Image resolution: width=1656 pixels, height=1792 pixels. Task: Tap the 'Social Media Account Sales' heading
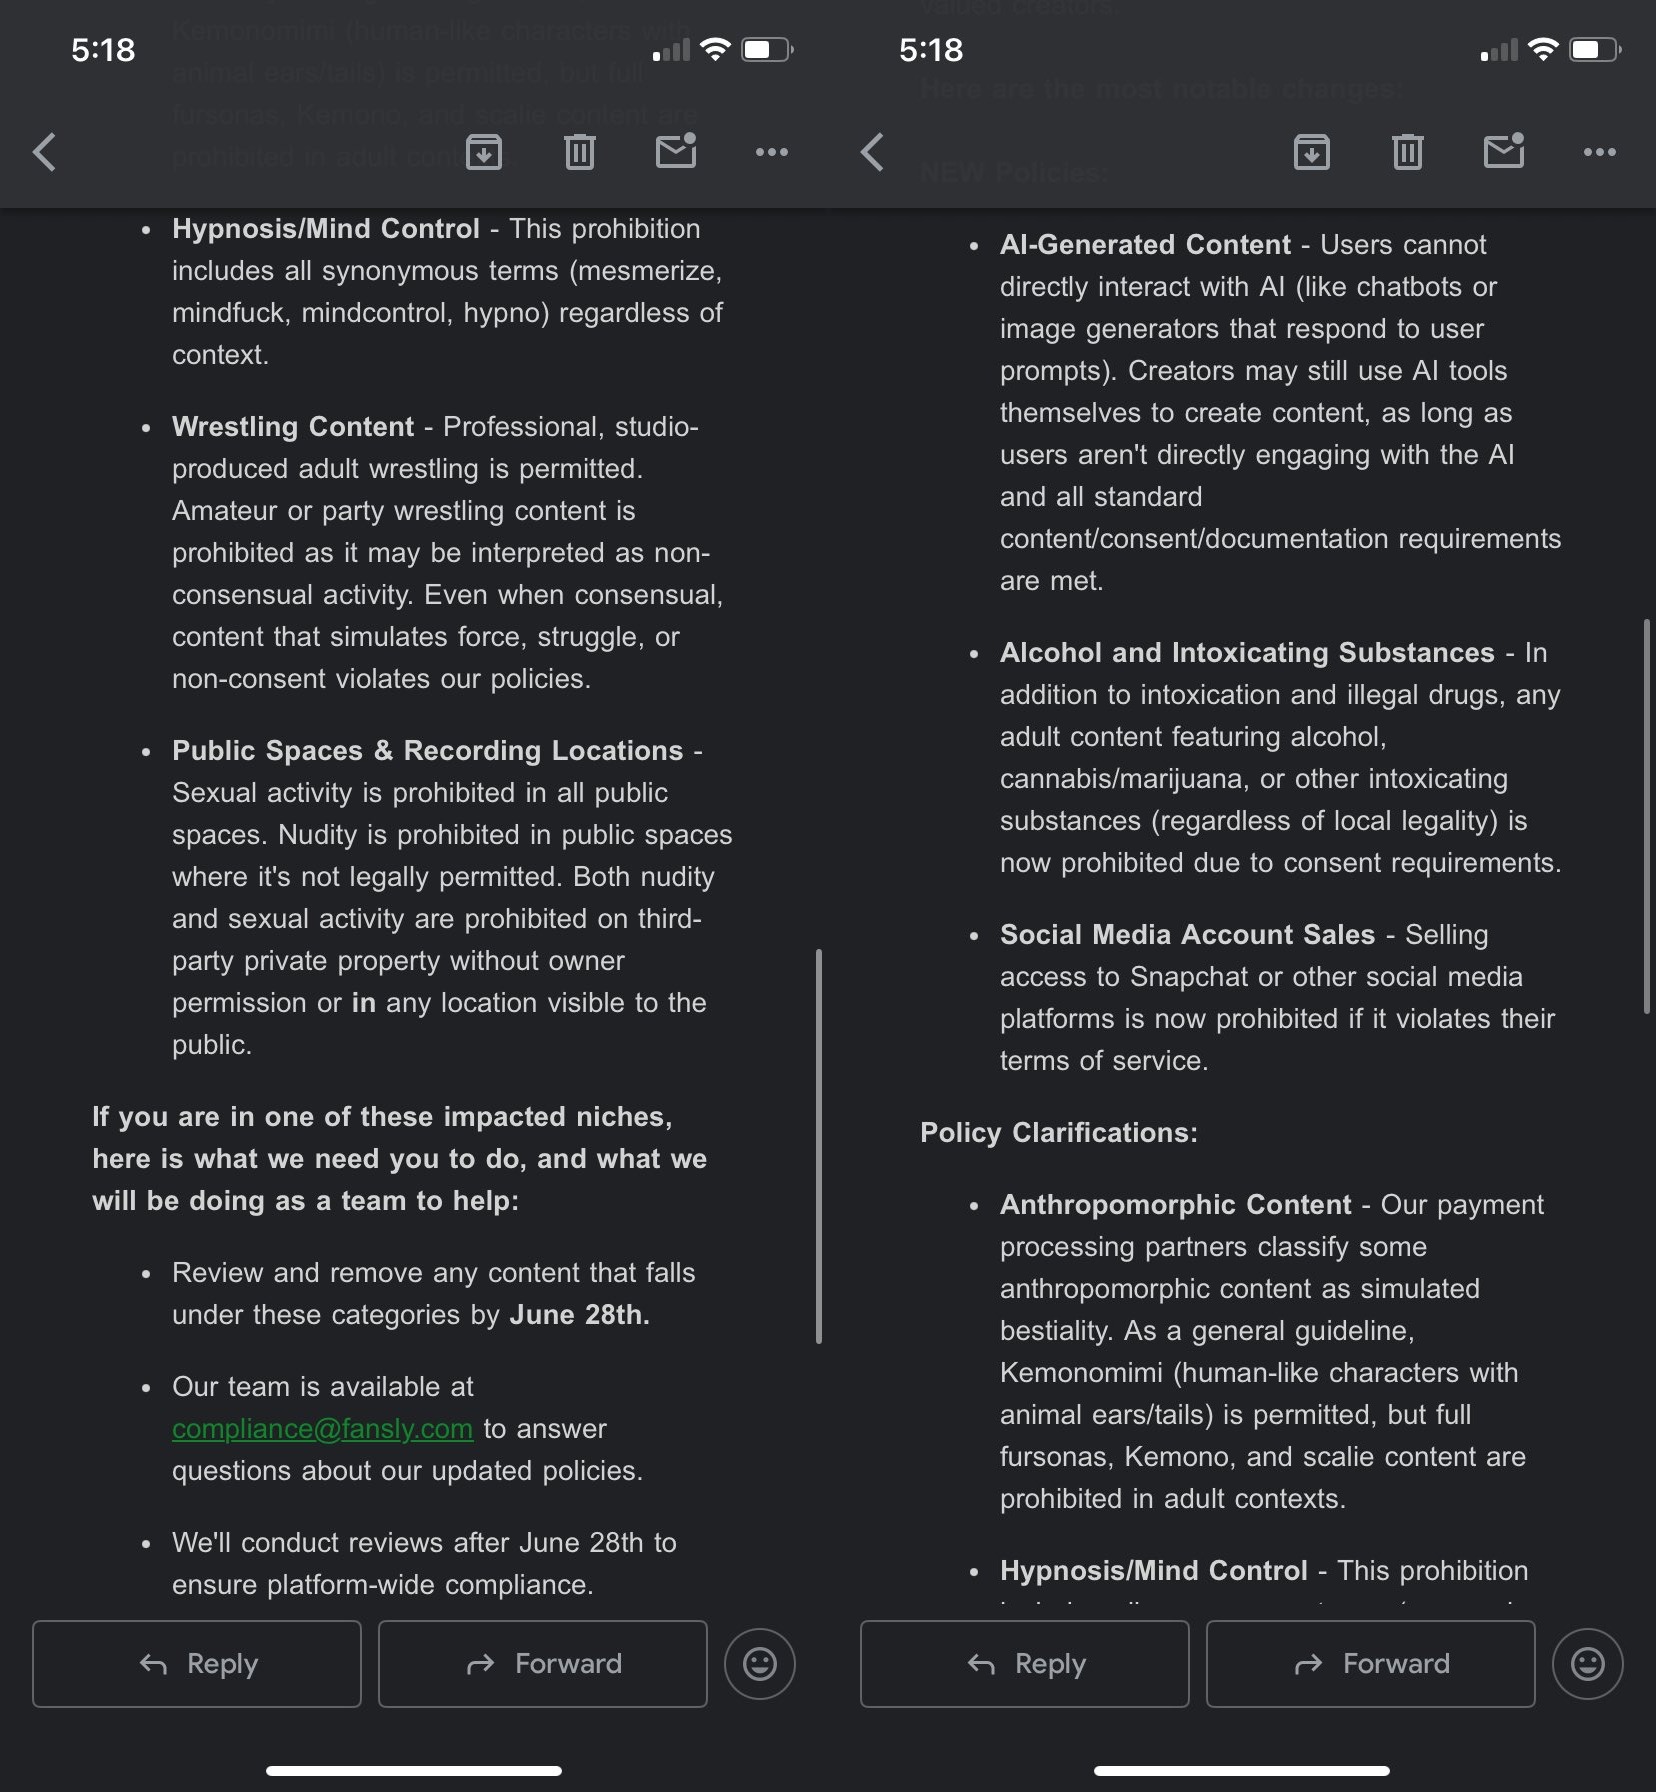pyautogui.click(x=1188, y=935)
